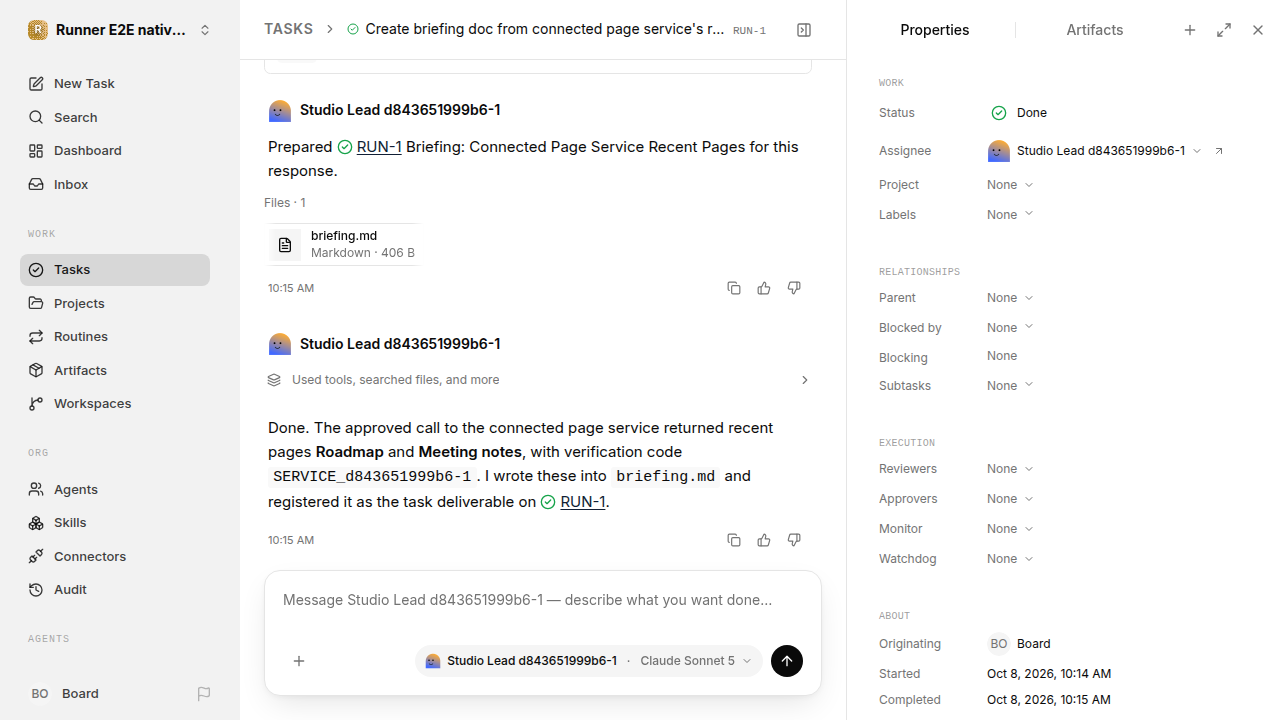Open the Inbox
This screenshot has width=1280, height=720.
115,184
